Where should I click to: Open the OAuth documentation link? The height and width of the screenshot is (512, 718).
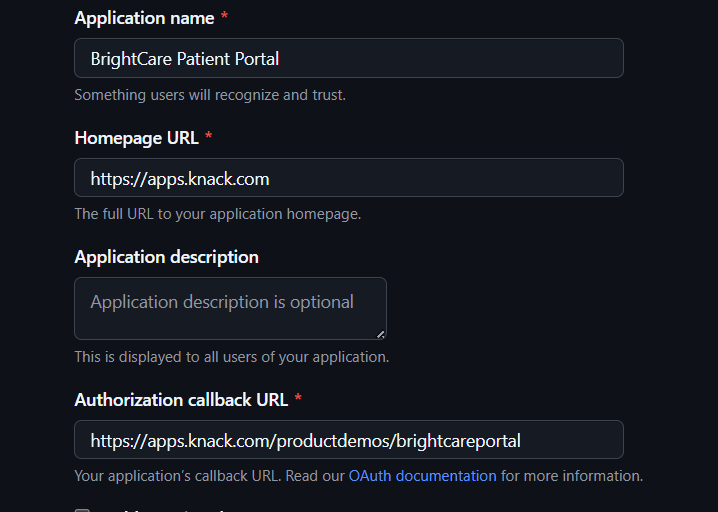[x=422, y=476]
